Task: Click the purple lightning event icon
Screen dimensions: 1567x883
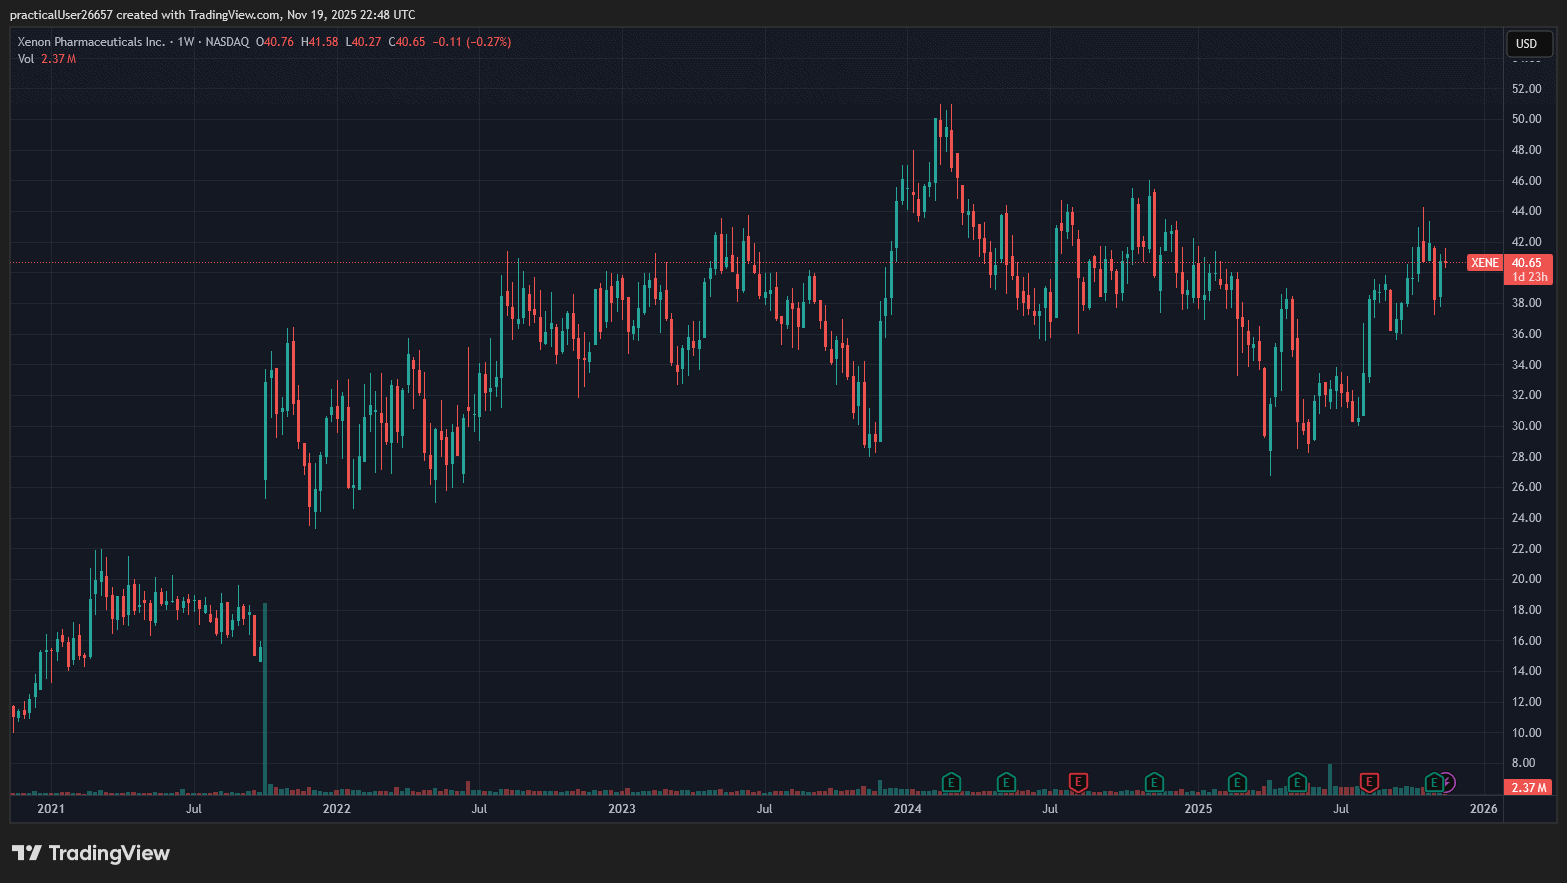Action: 1447,782
